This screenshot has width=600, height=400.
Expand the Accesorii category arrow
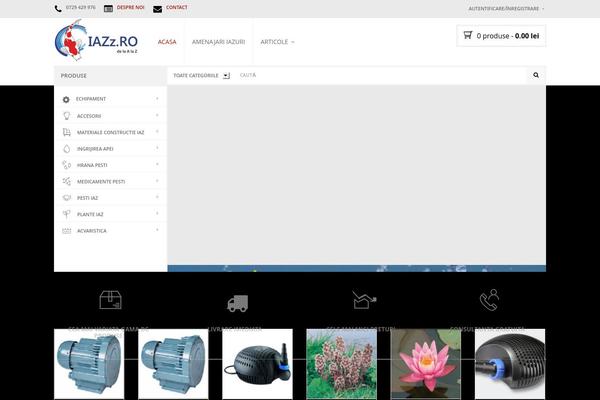point(157,115)
